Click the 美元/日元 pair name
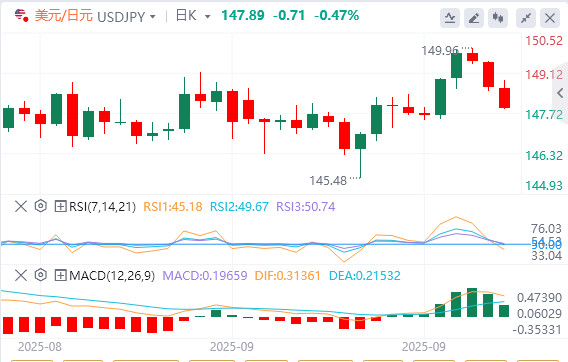This screenshot has width=568, height=362. click(64, 16)
